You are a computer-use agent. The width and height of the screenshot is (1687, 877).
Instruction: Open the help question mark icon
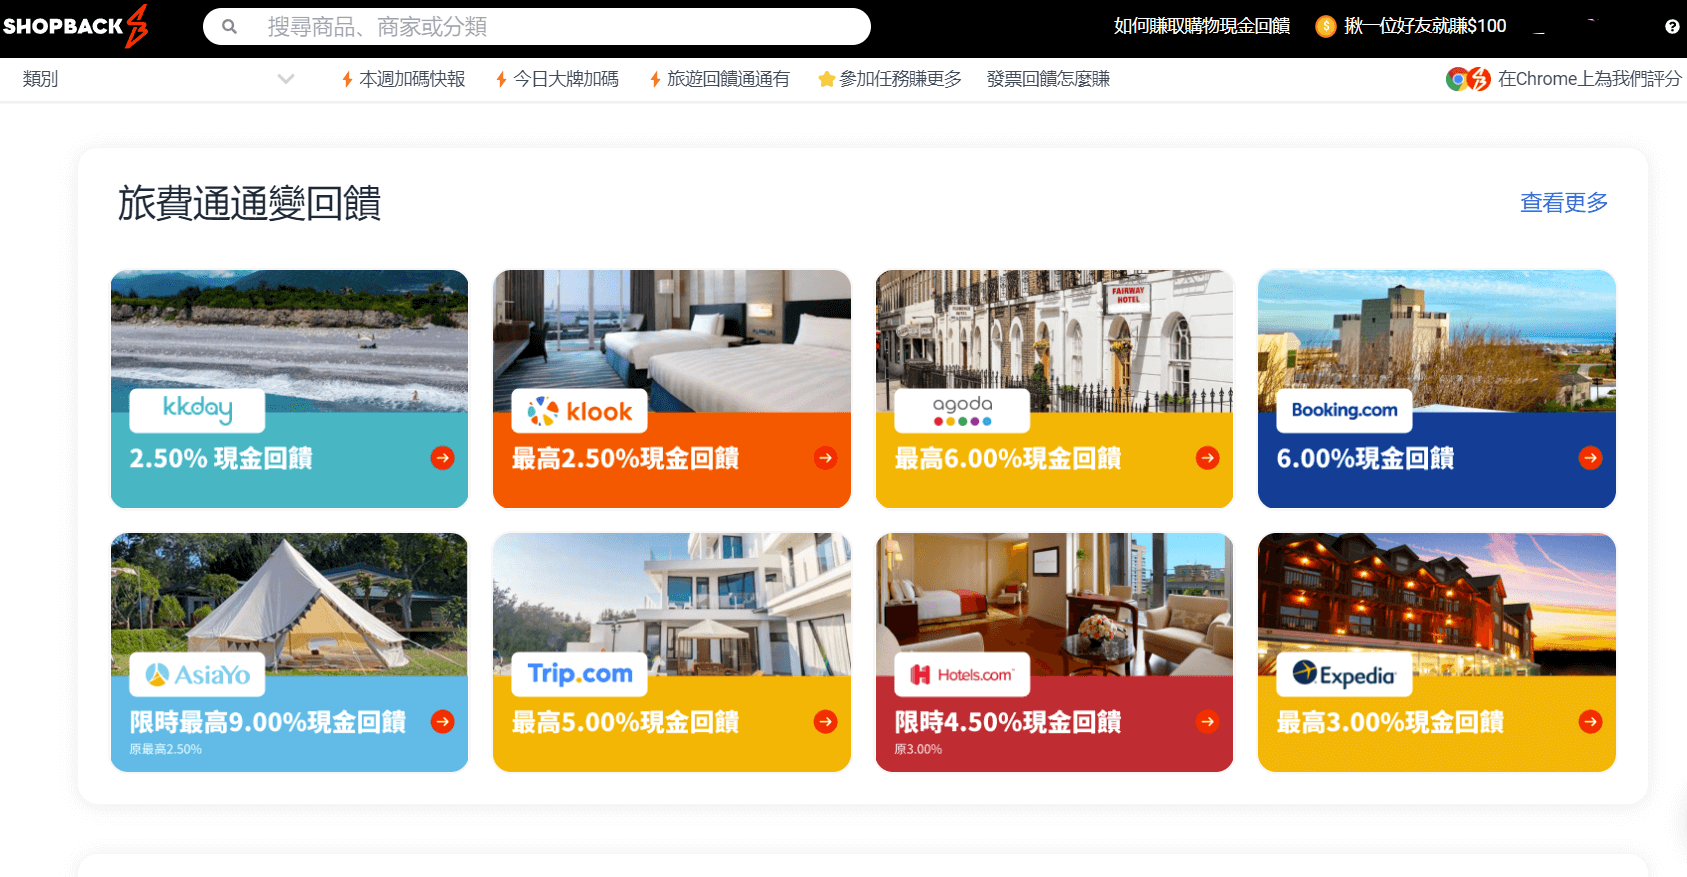[x=1672, y=27]
